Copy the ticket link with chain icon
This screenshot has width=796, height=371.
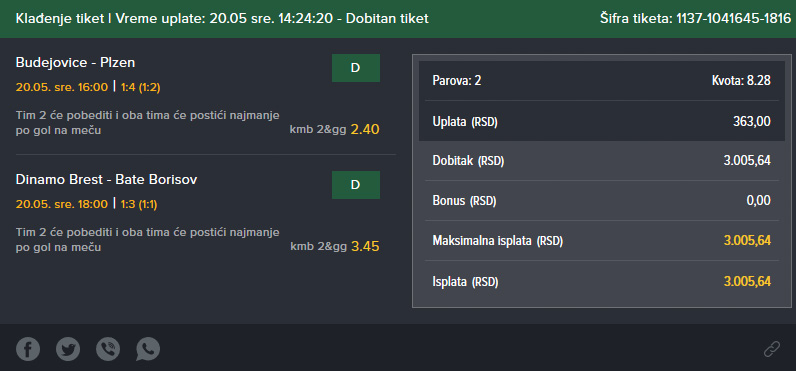[x=772, y=349]
